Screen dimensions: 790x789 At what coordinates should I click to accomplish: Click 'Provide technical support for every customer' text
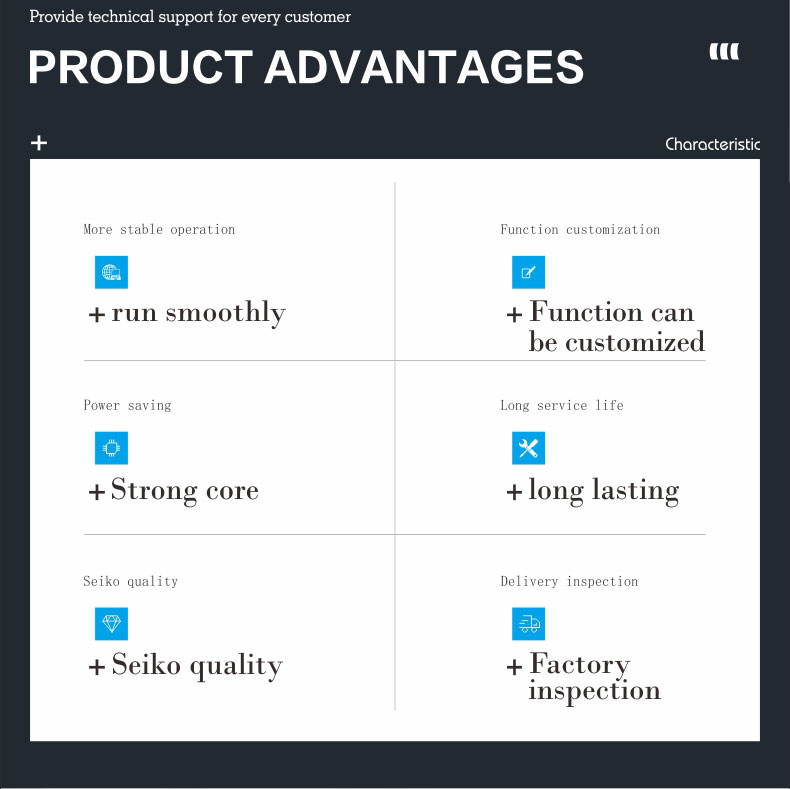coord(190,17)
